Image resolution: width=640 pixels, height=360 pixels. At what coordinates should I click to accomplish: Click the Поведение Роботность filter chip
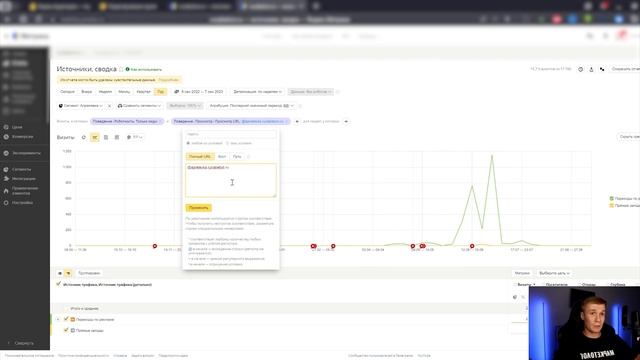pos(127,122)
